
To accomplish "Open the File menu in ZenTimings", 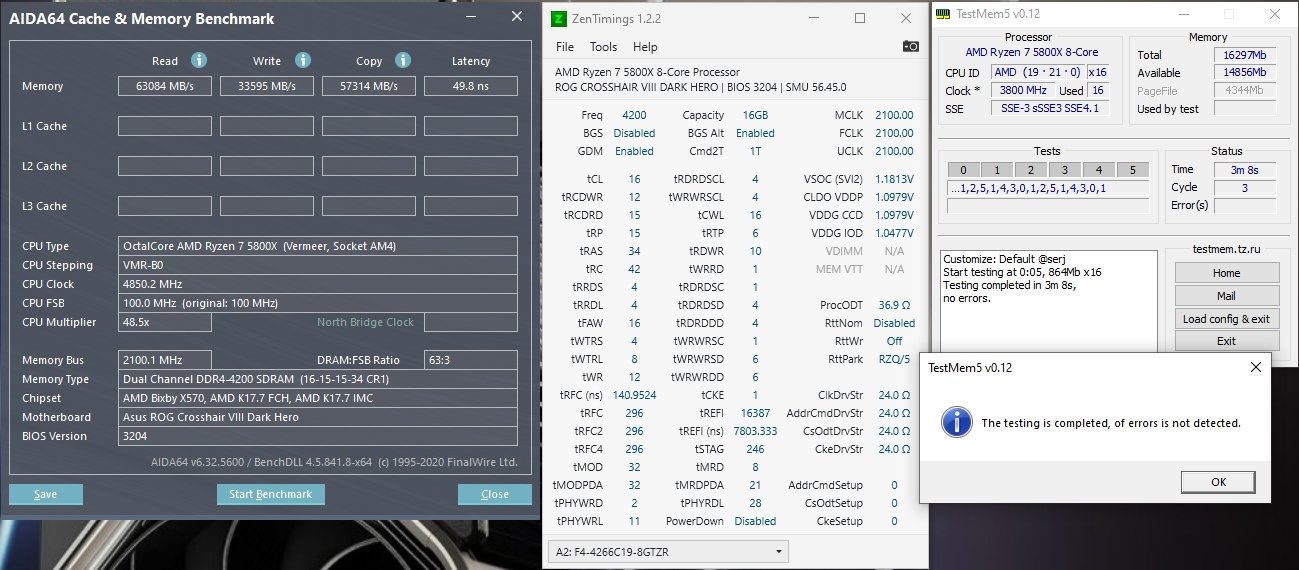I will click(x=565, y=47).
